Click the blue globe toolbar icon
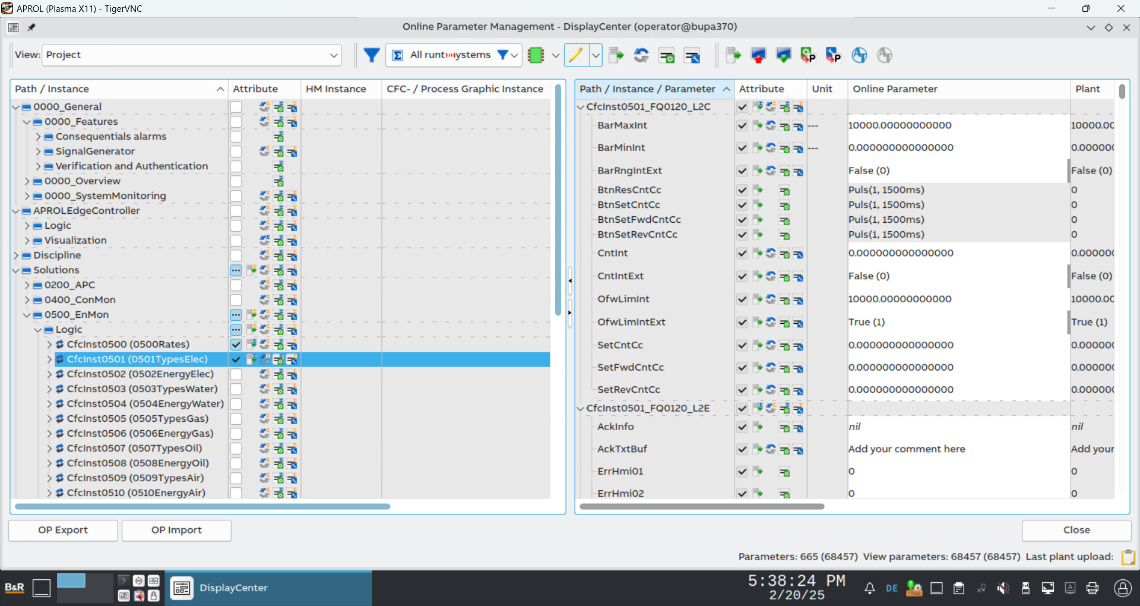 (x=859, y=55)
